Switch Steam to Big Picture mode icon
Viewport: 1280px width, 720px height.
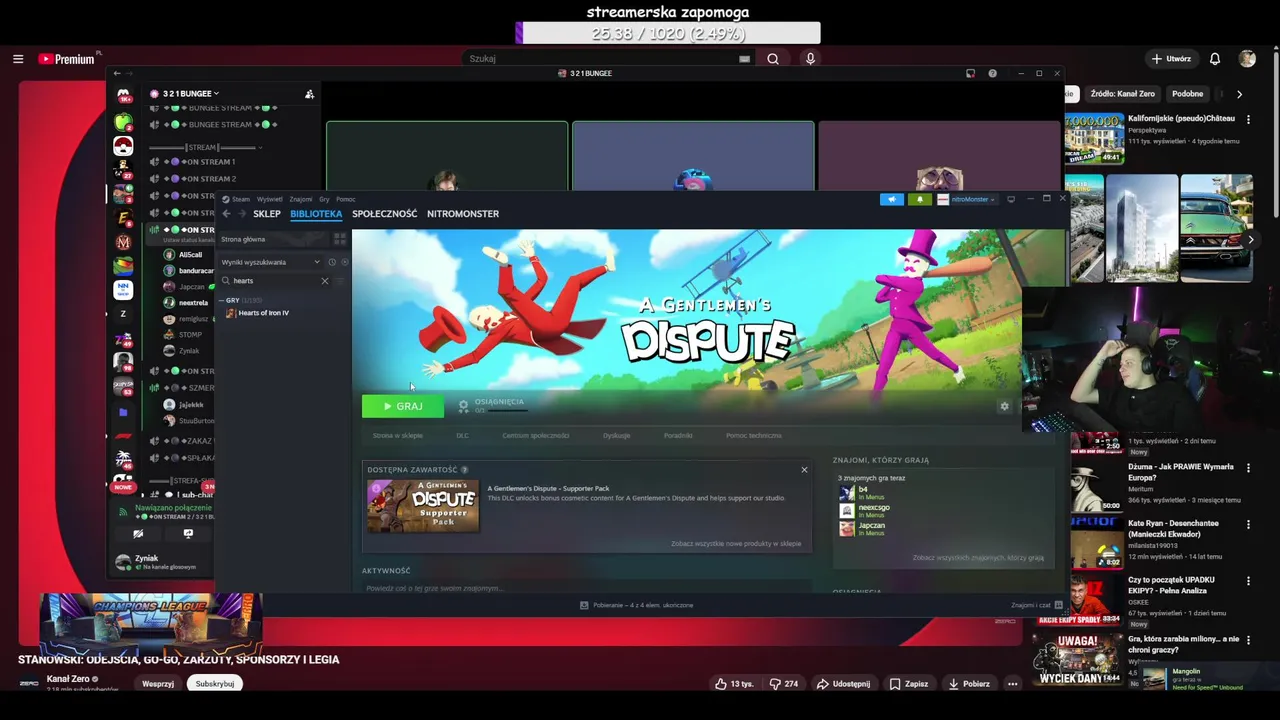1011,199
